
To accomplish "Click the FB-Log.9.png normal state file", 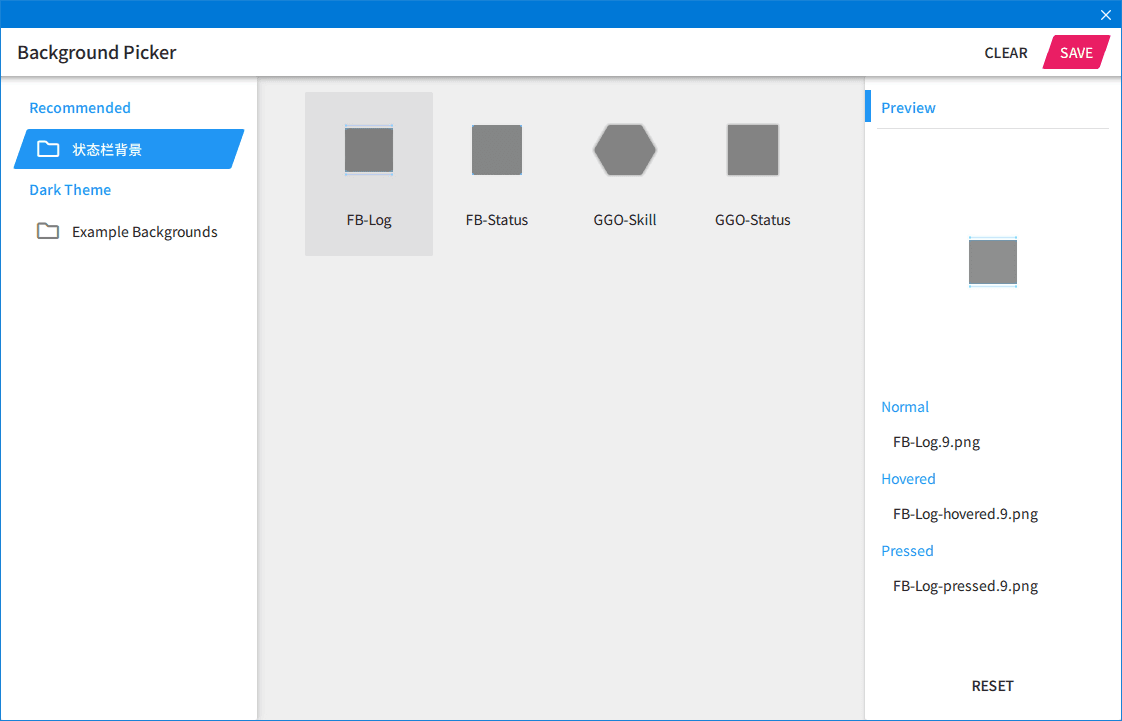I will tap(936, 441).
